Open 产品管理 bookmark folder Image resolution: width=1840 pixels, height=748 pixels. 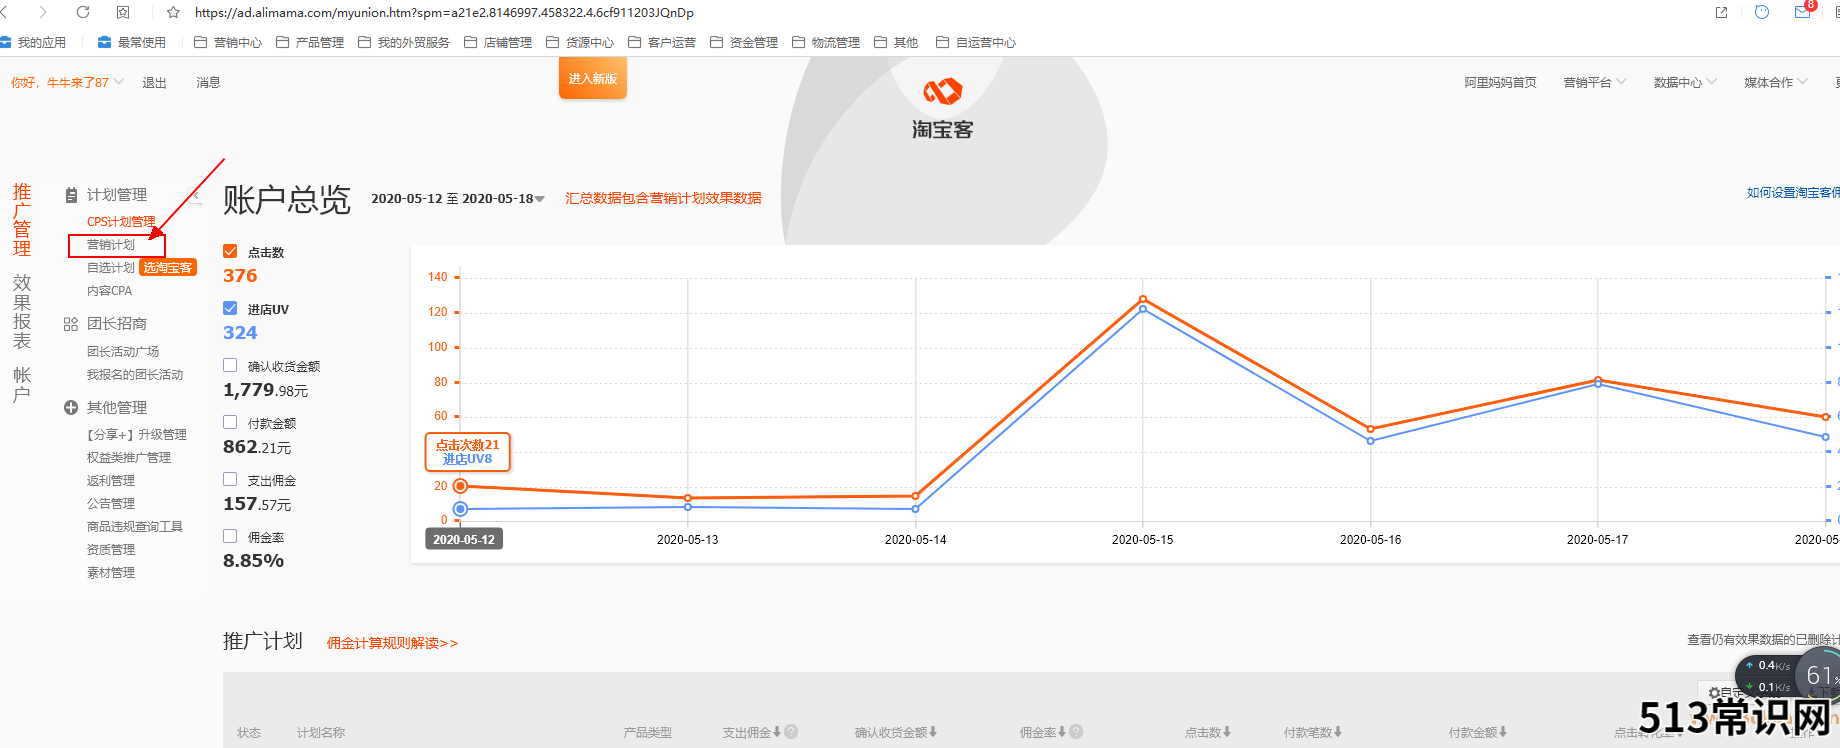310,42
